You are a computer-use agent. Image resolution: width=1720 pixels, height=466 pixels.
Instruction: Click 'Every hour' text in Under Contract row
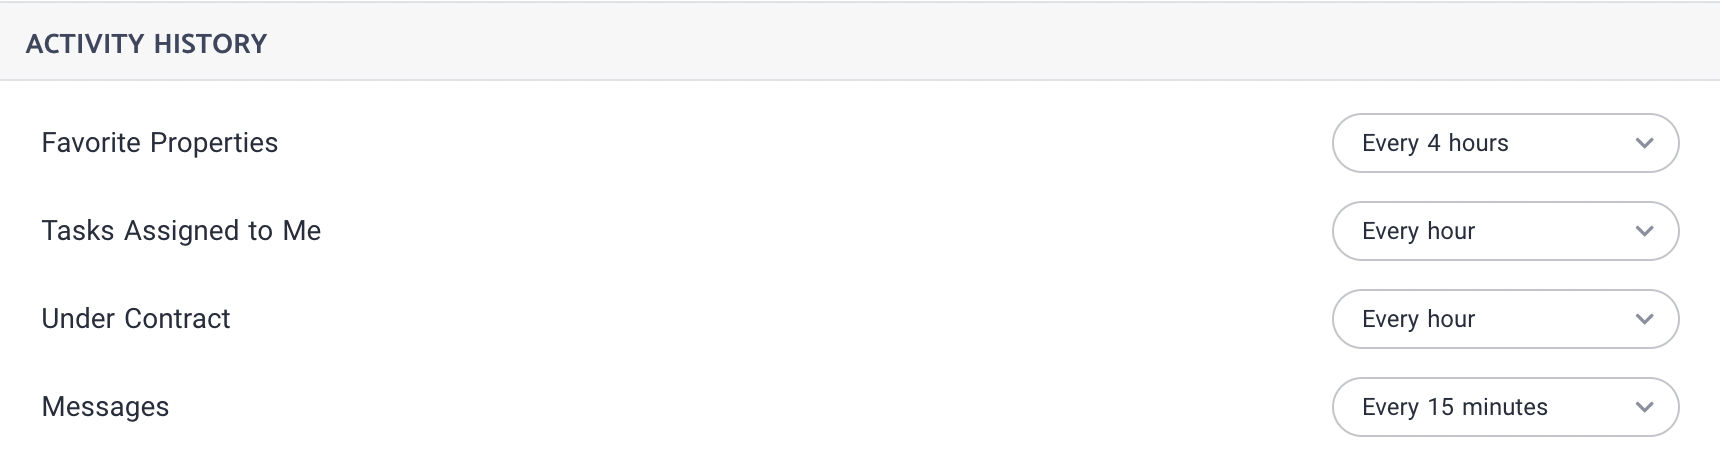(x=1418, y=320)
